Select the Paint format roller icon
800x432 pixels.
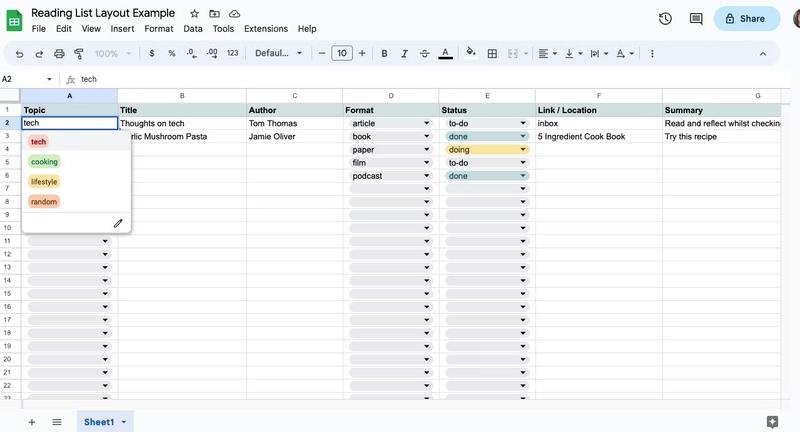point(79,54)
